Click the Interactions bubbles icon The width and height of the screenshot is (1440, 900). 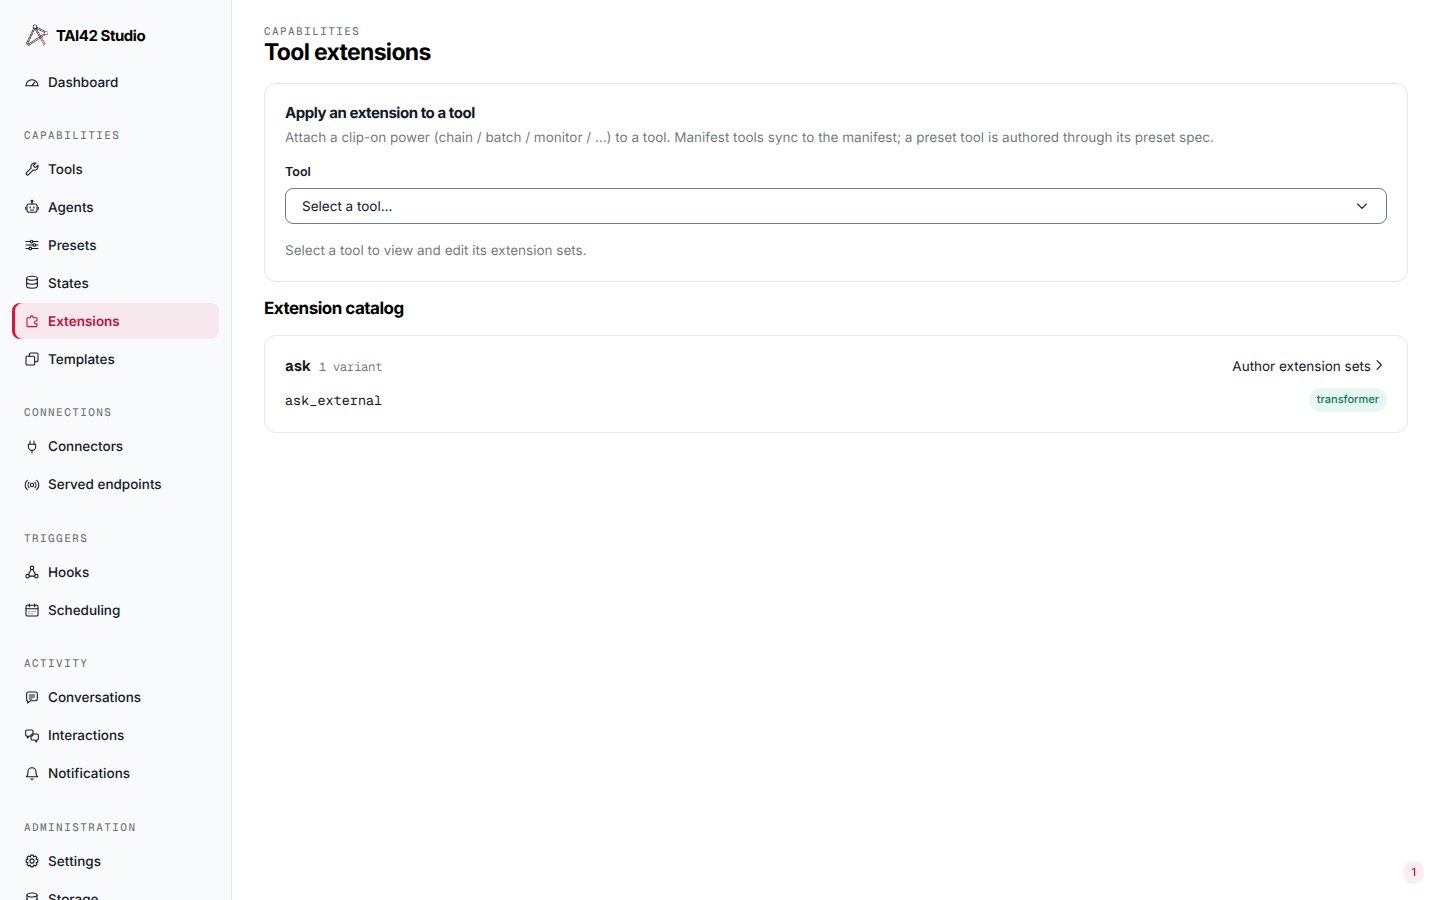(x=32, y=736)
